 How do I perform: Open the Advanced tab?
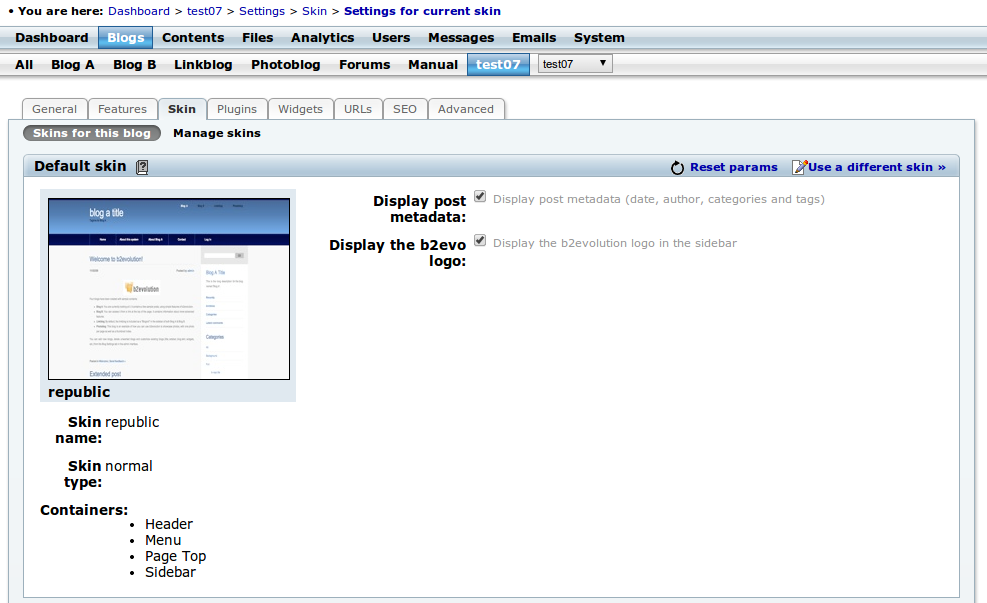coord(466,109)
